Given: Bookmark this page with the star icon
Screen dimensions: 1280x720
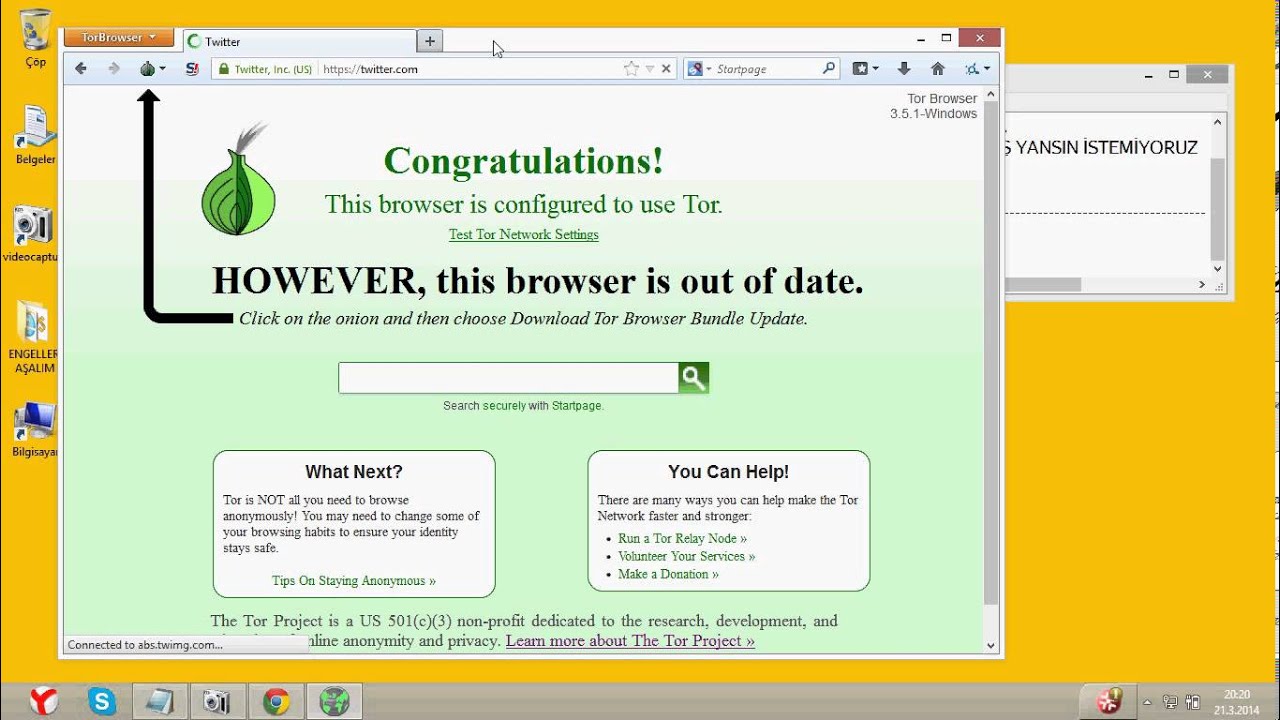Looking at the screenshot, I should click(x=631, y=69).
